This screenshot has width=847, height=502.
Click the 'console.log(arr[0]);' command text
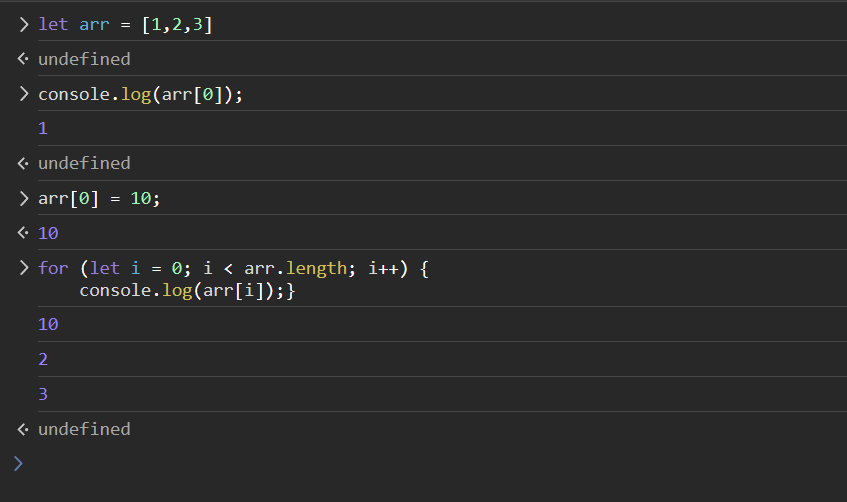click(x=141, y=95)
